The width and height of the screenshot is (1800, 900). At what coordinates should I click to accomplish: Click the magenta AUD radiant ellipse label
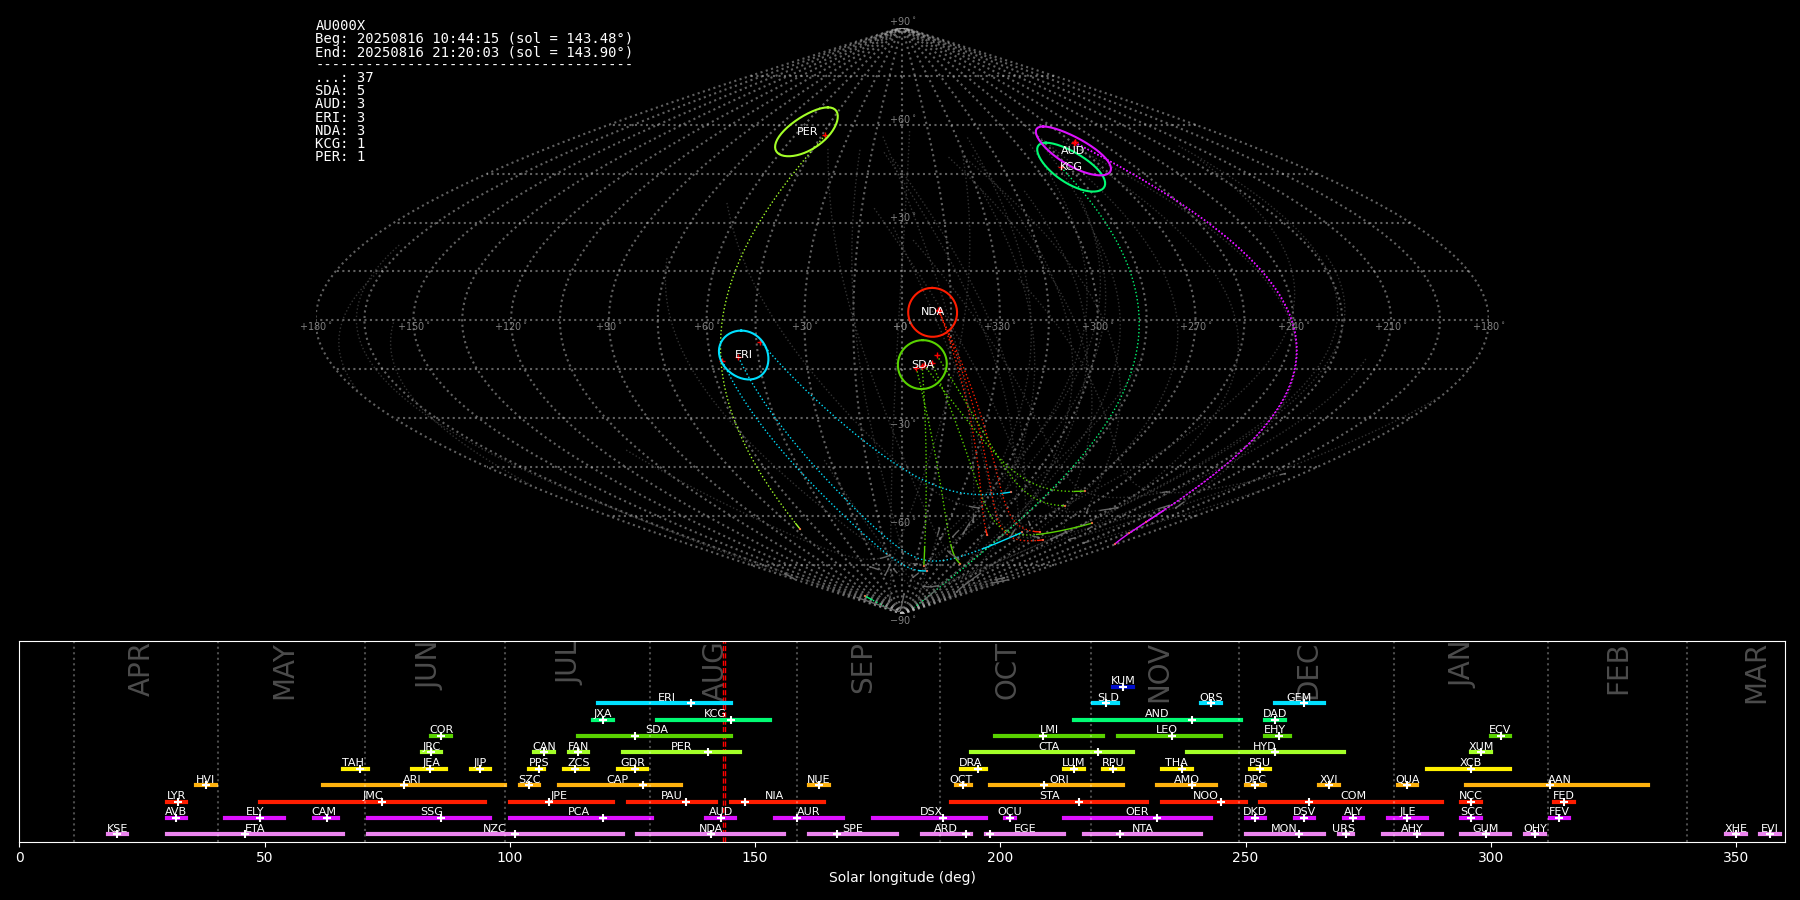point(1073,151)
